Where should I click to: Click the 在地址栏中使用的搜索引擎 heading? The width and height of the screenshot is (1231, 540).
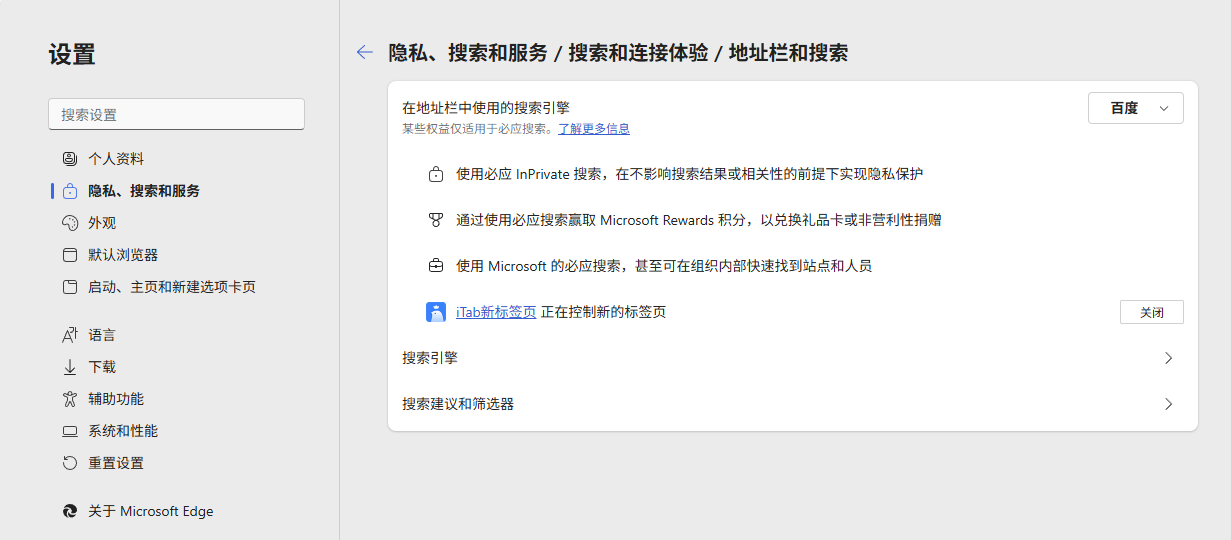pyautogui.click(x=486, y=107)
